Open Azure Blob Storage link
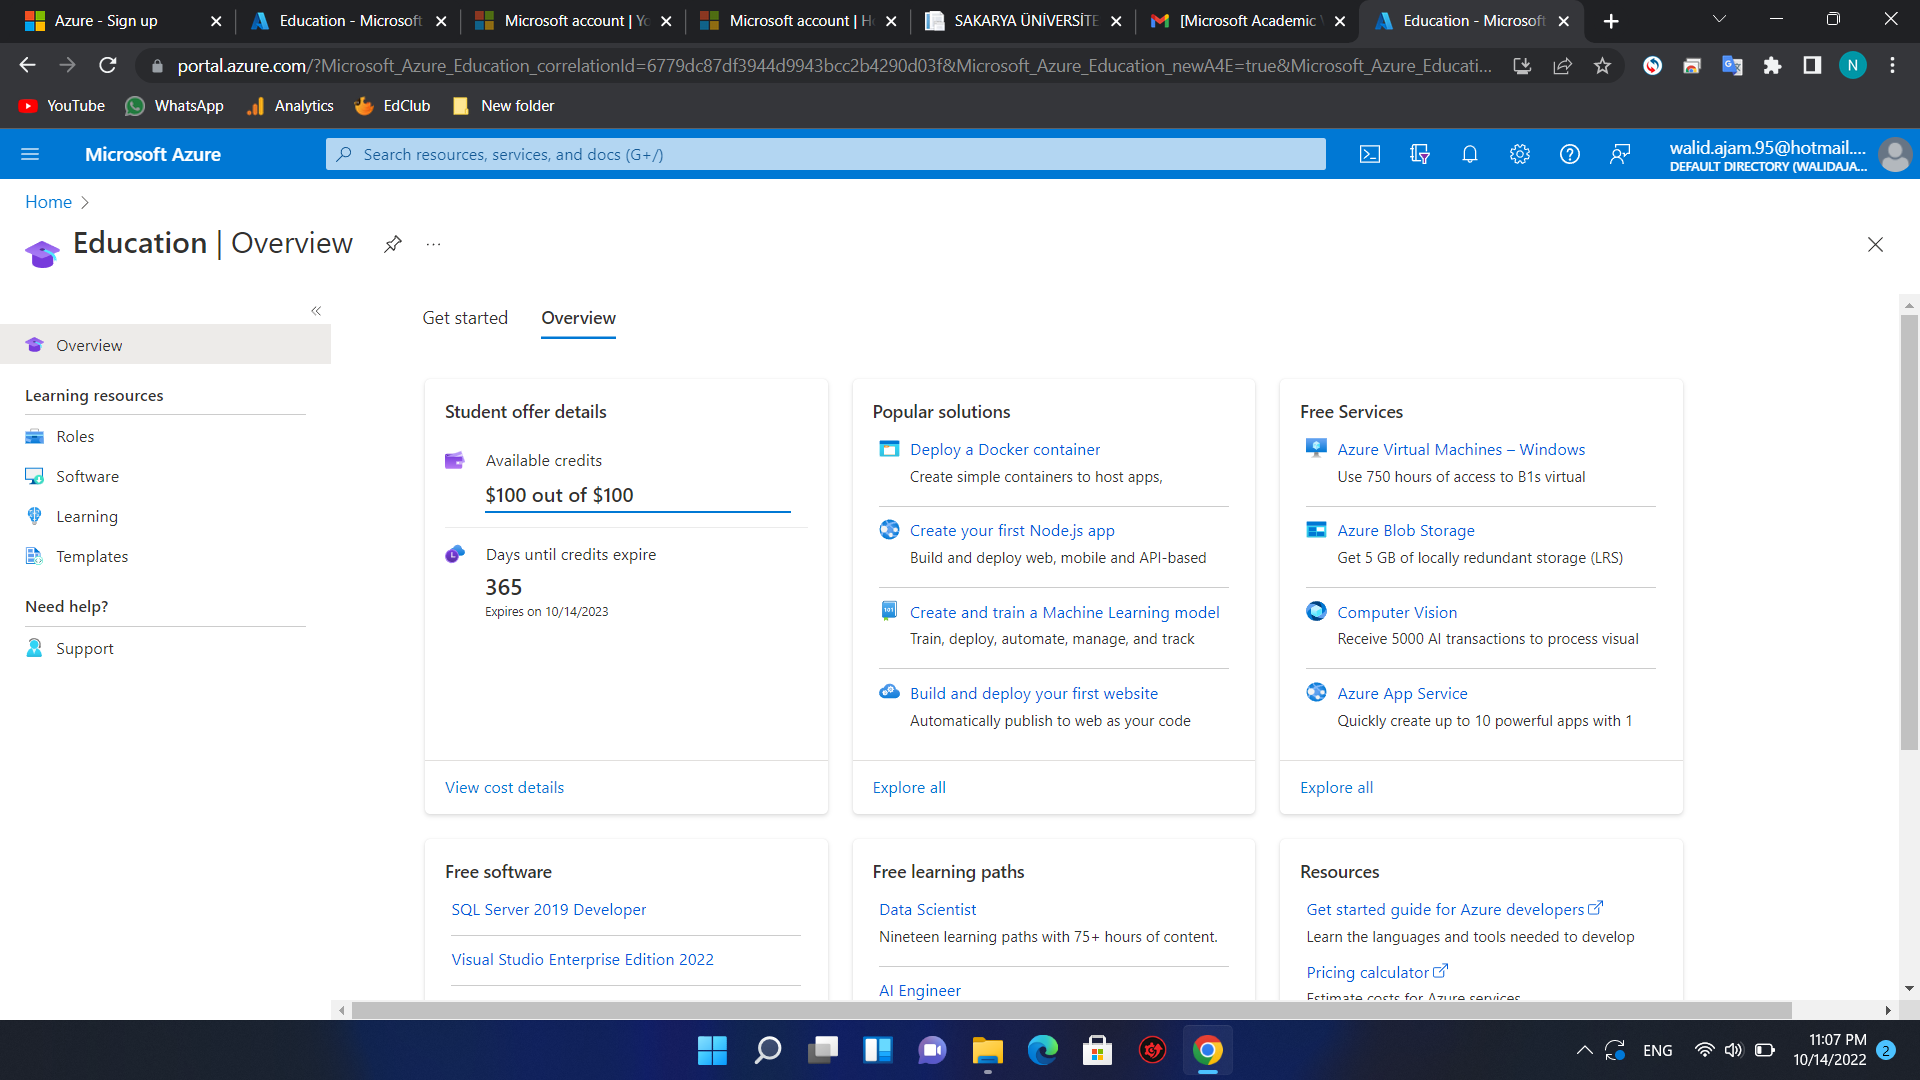The width and height of the screenshot is (1920, 1080). (x=1406, y=531)
